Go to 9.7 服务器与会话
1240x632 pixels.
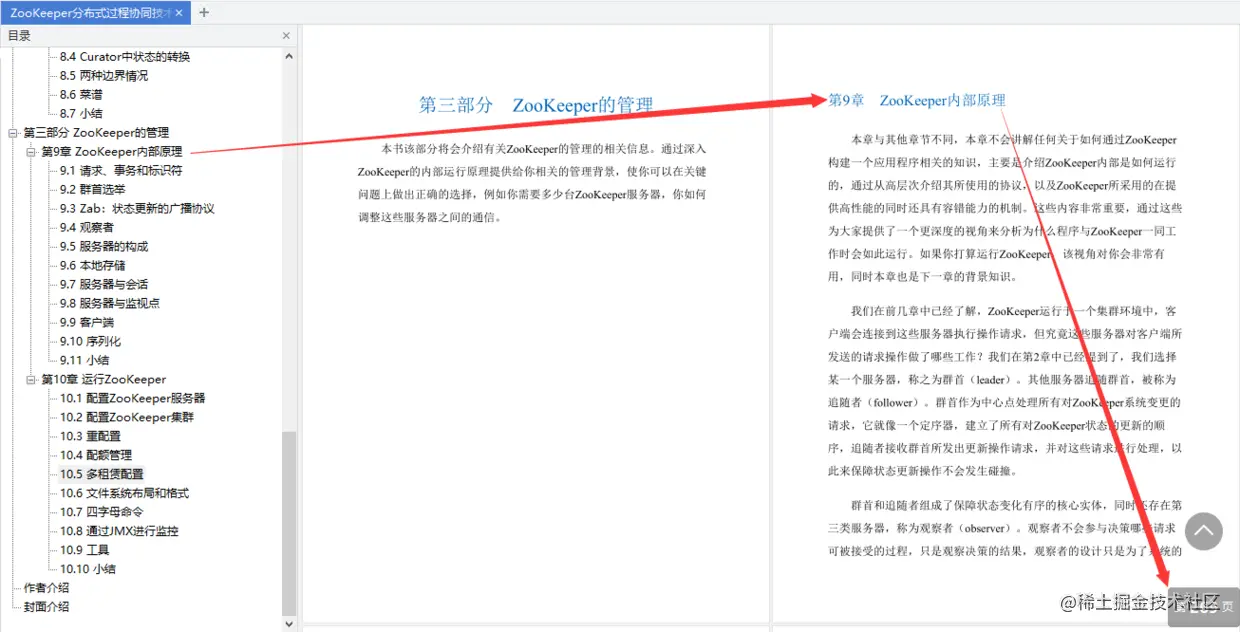(x=103, y=285)
